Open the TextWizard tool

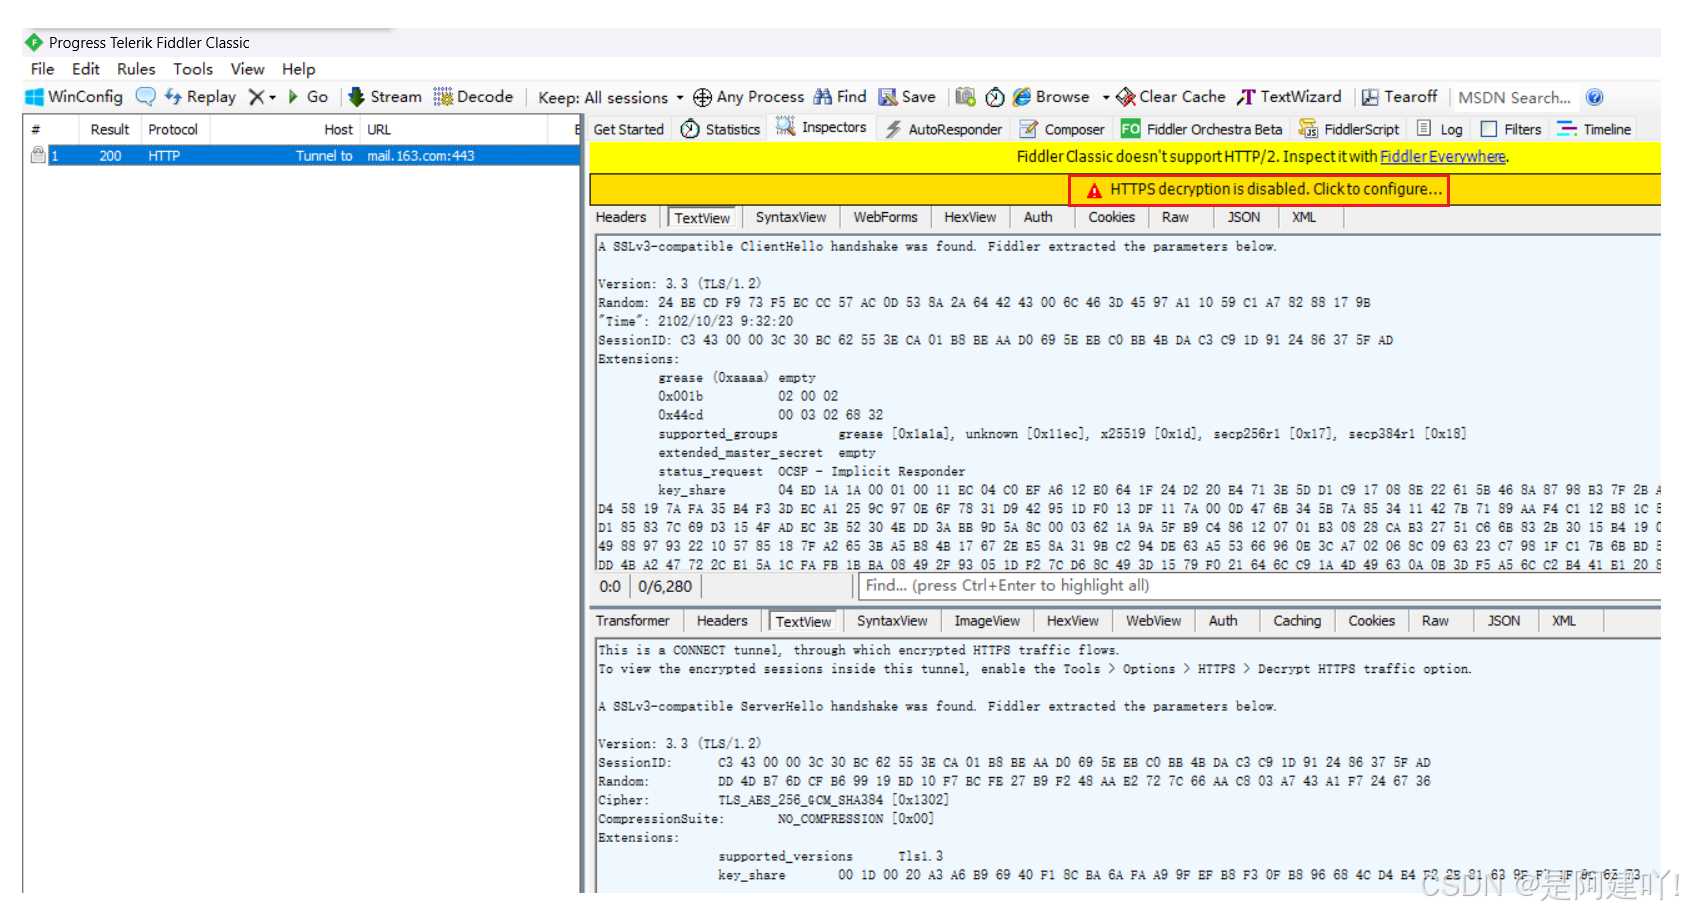point(1290,97)
